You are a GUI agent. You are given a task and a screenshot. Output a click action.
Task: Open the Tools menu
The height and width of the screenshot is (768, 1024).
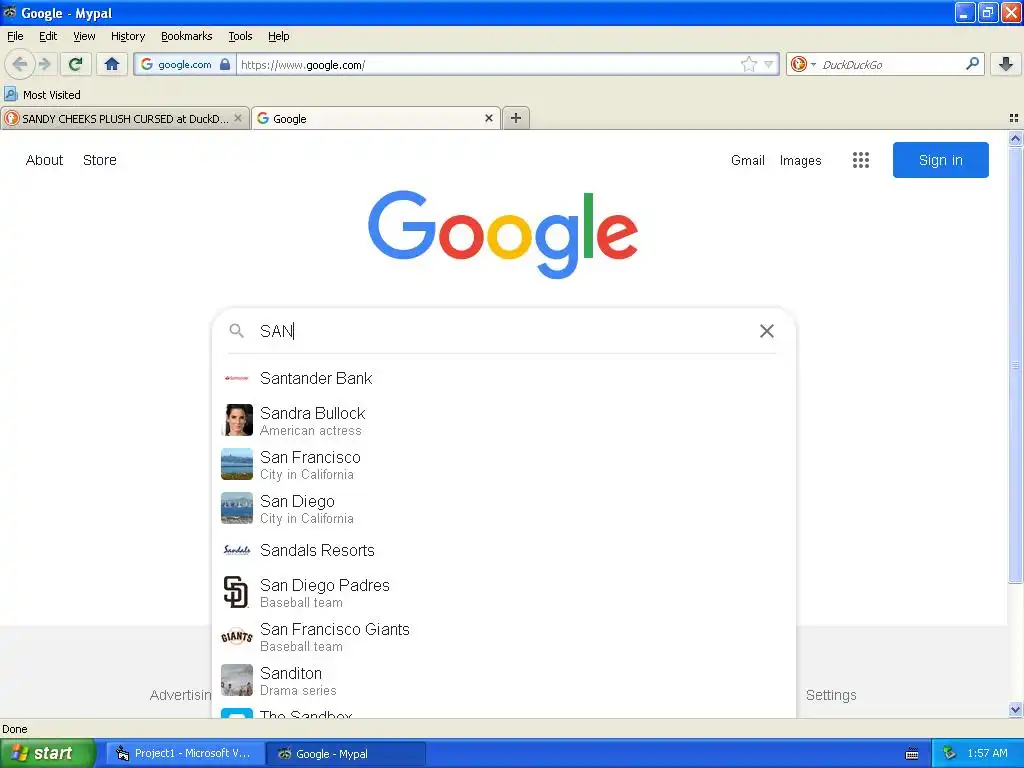coord(240,36)
